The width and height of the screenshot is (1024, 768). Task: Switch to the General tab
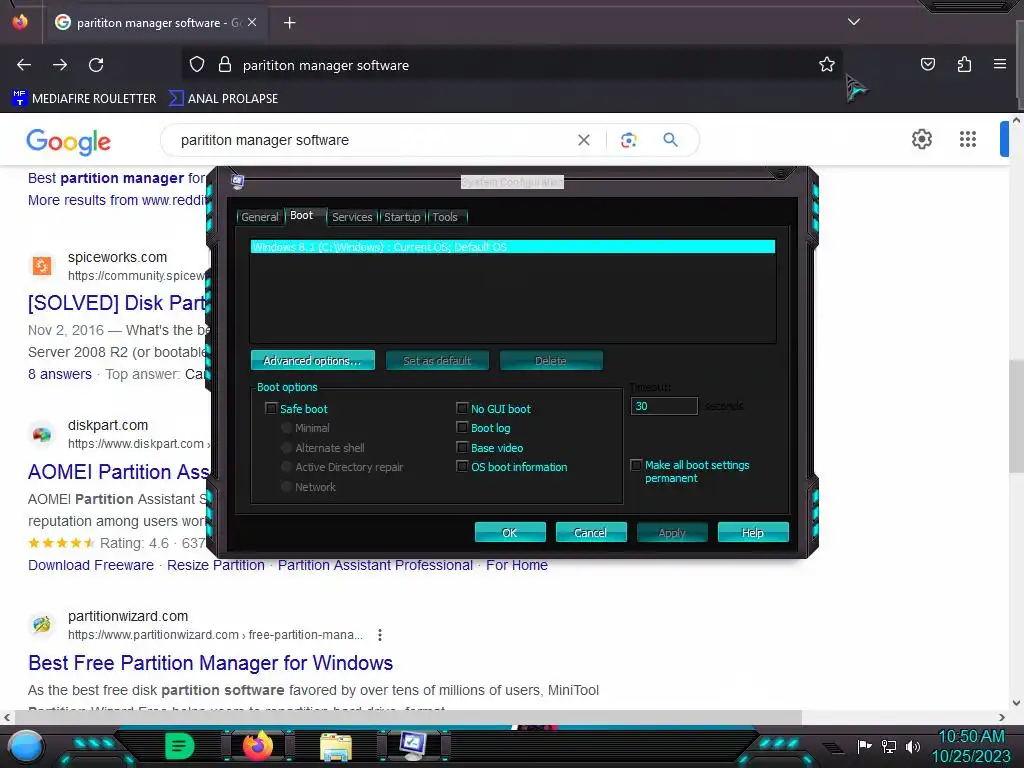(x=259, y=217)
